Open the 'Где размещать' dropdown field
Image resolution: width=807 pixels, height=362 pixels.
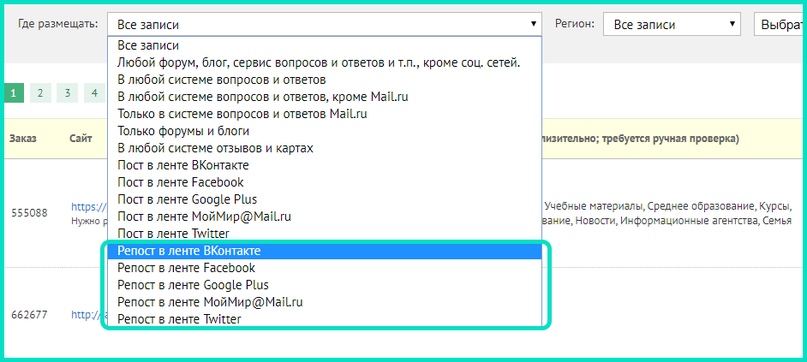pyautogui.click(x=324, y=24)
